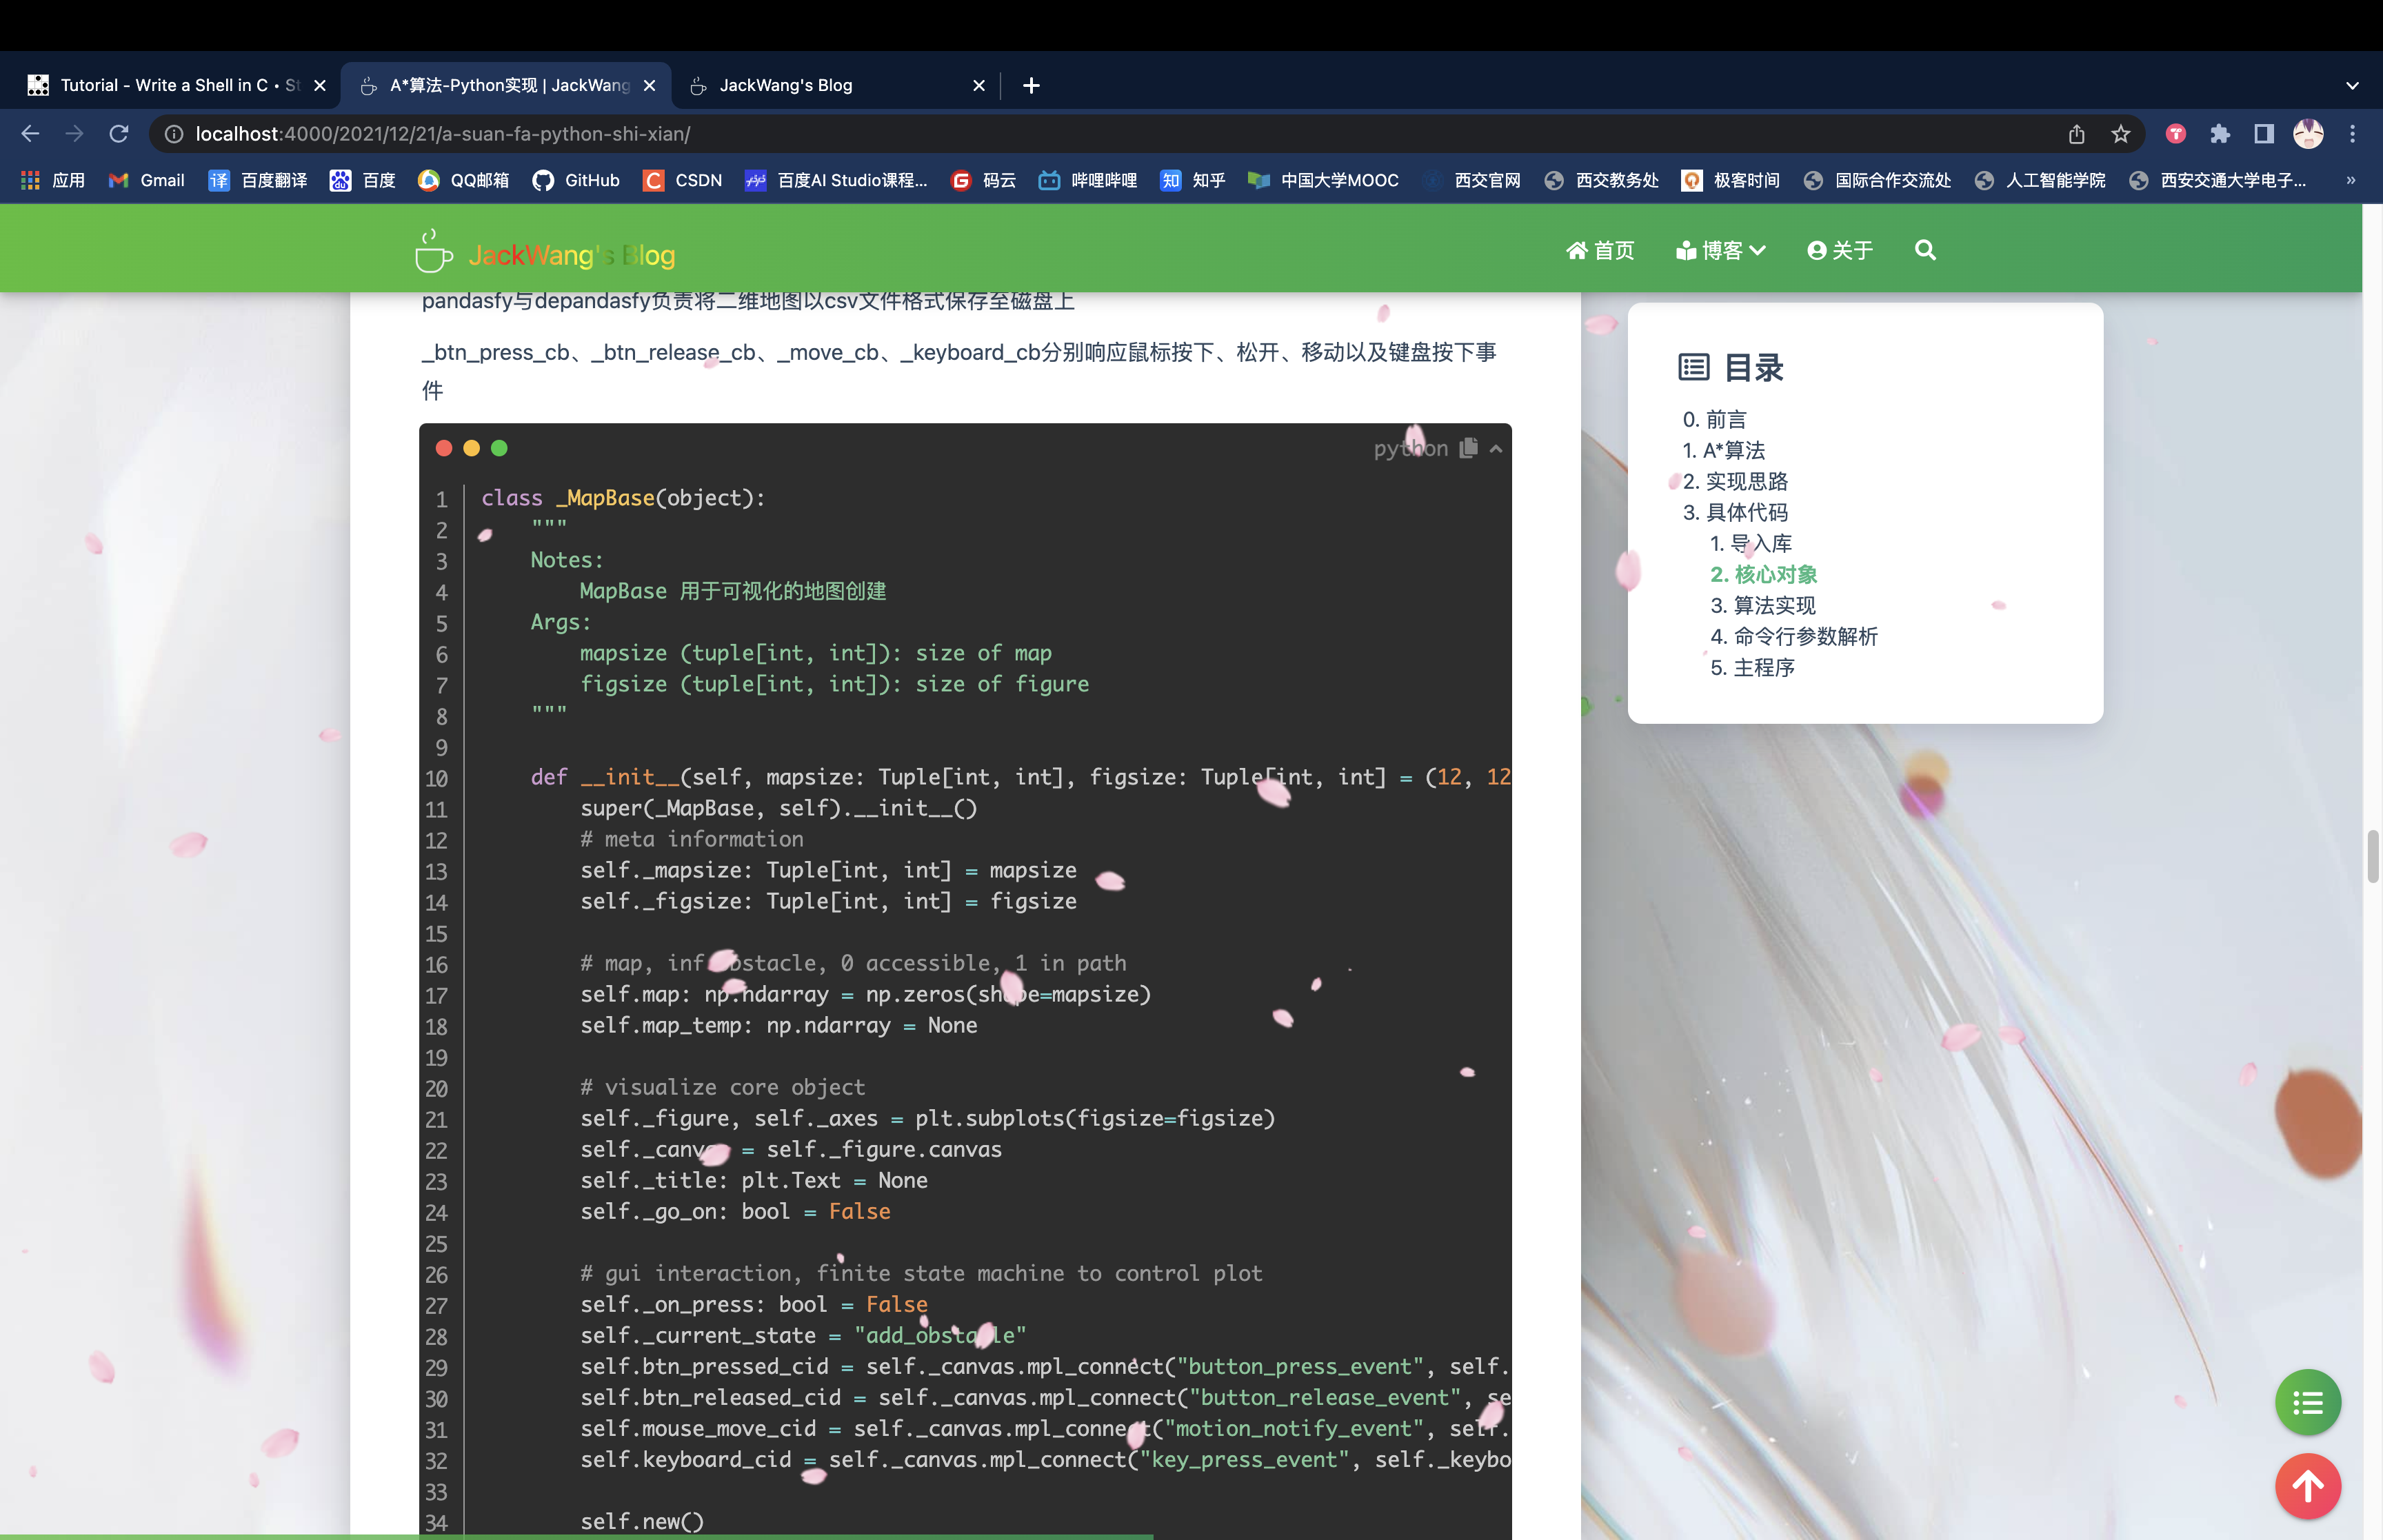Open Chrome three-dot menu

click(2353, 134)
